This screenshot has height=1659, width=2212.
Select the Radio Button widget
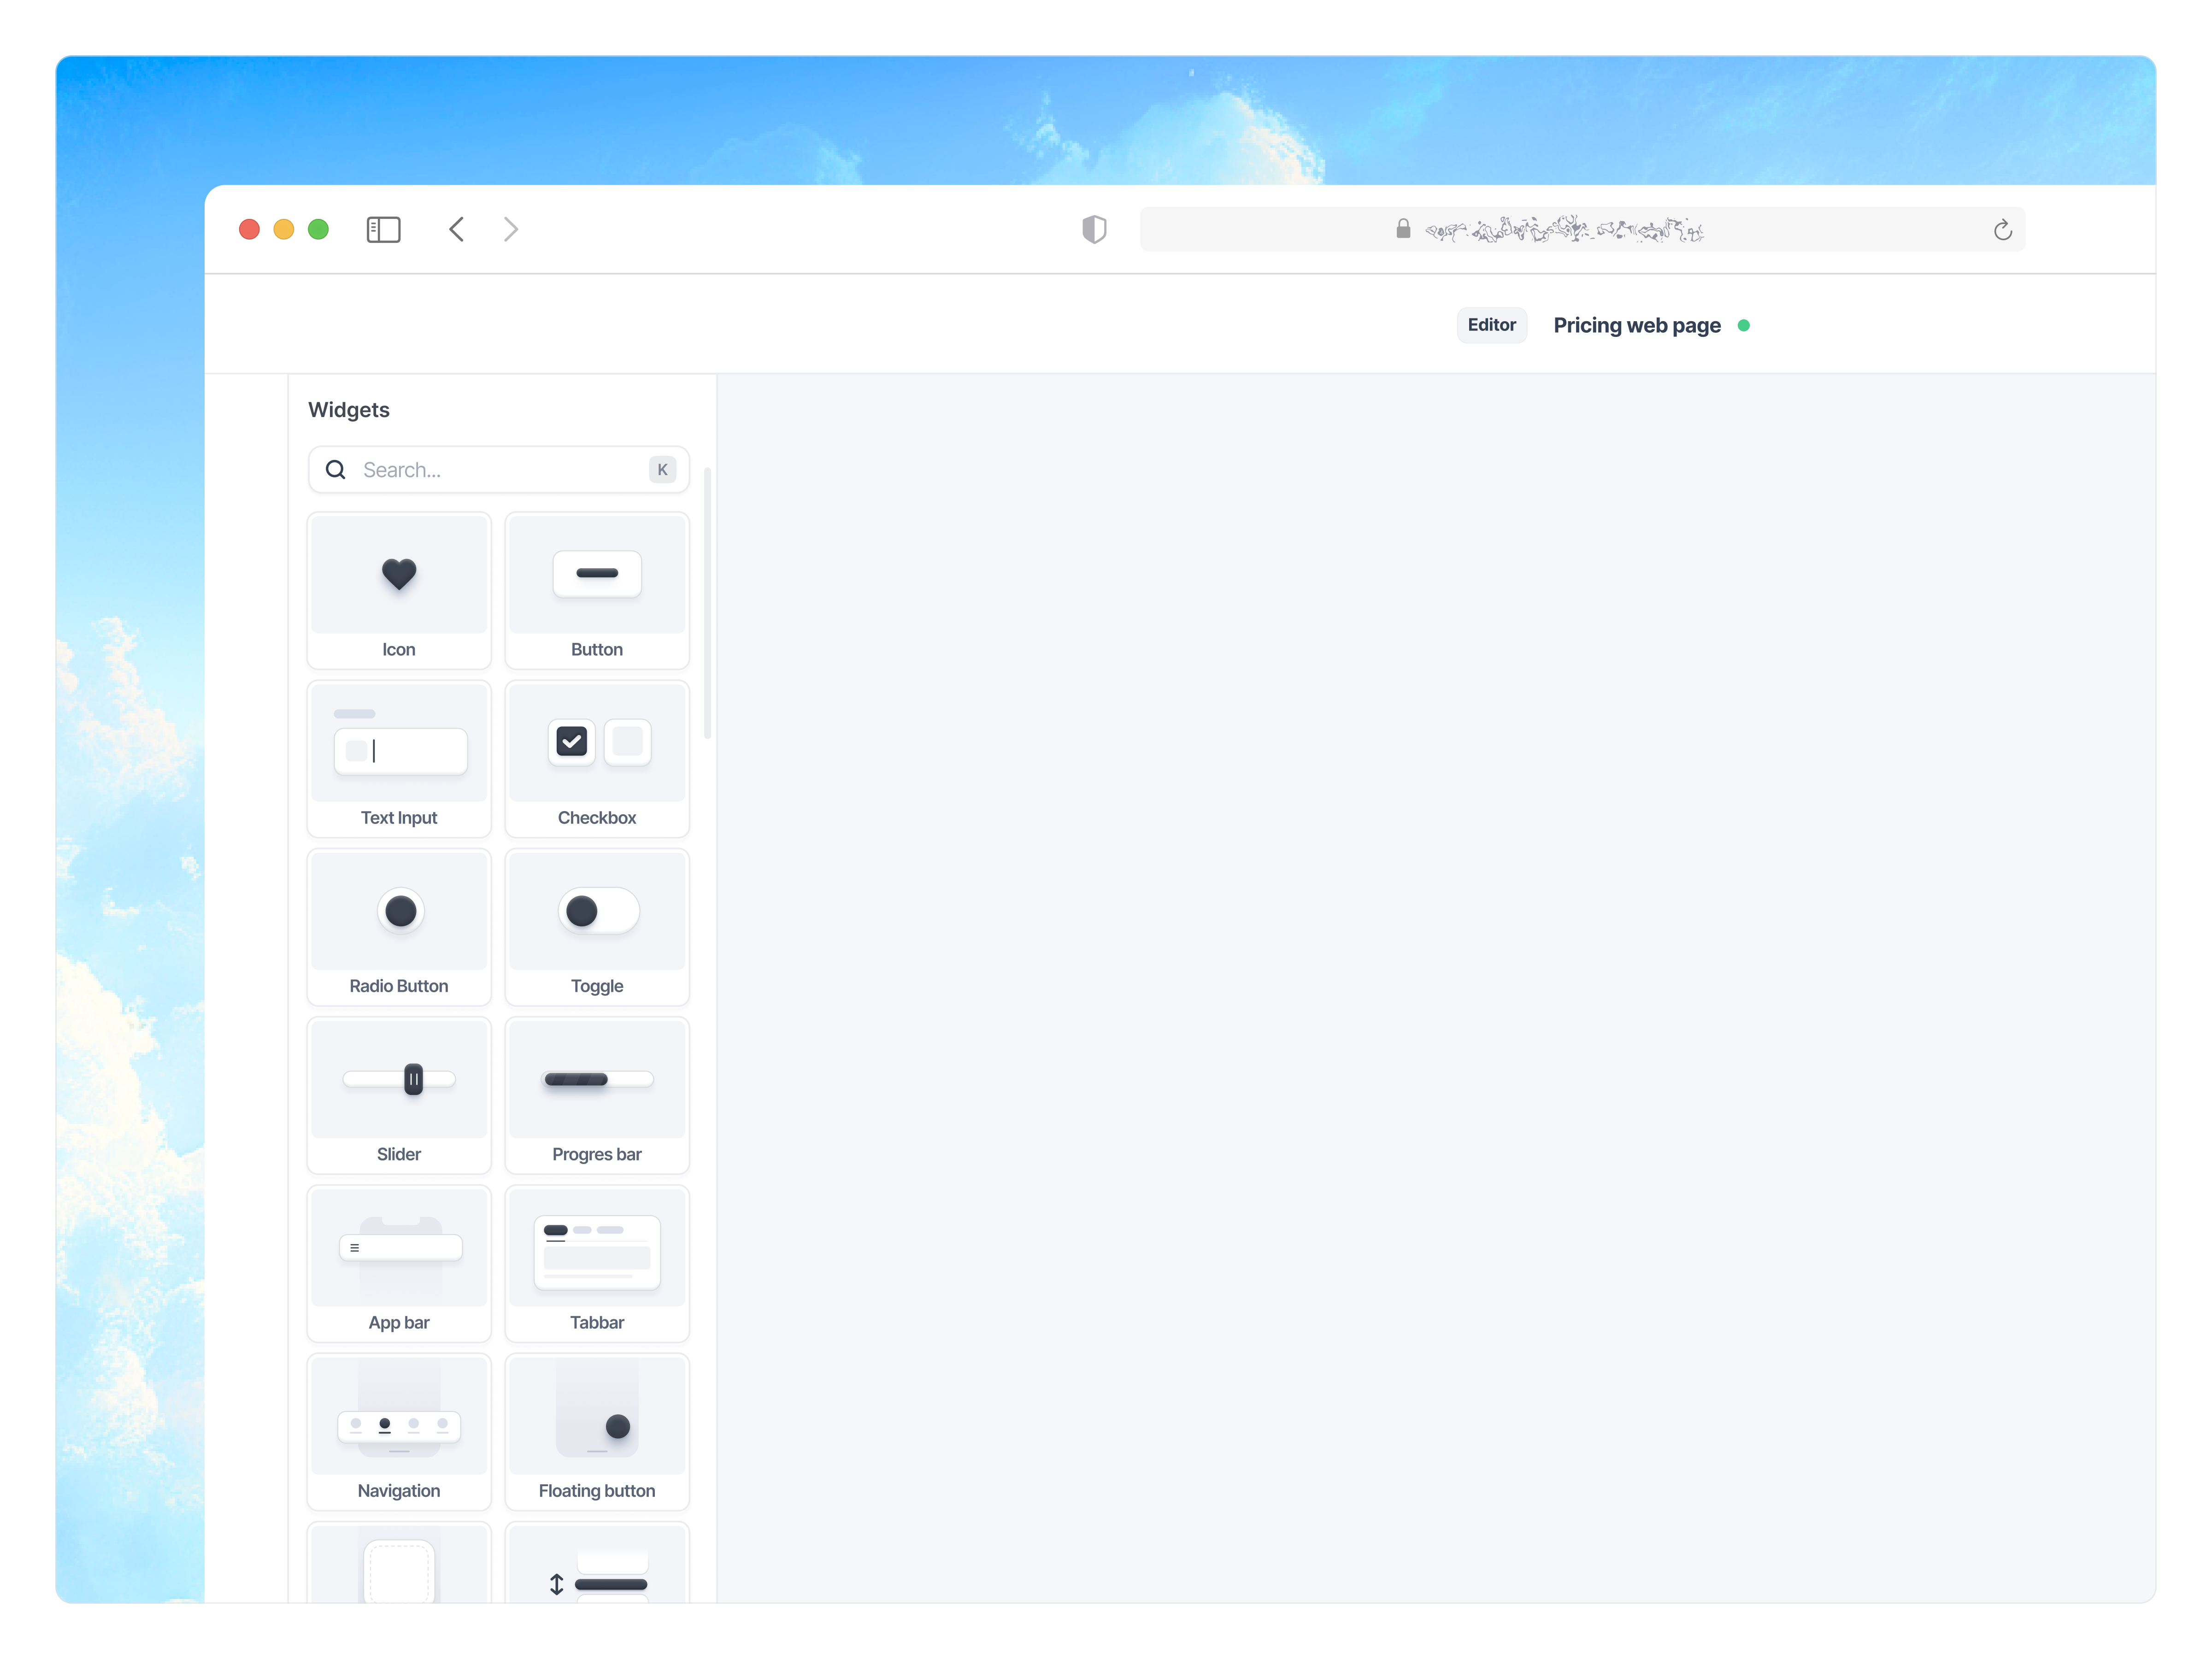point(398,927)
